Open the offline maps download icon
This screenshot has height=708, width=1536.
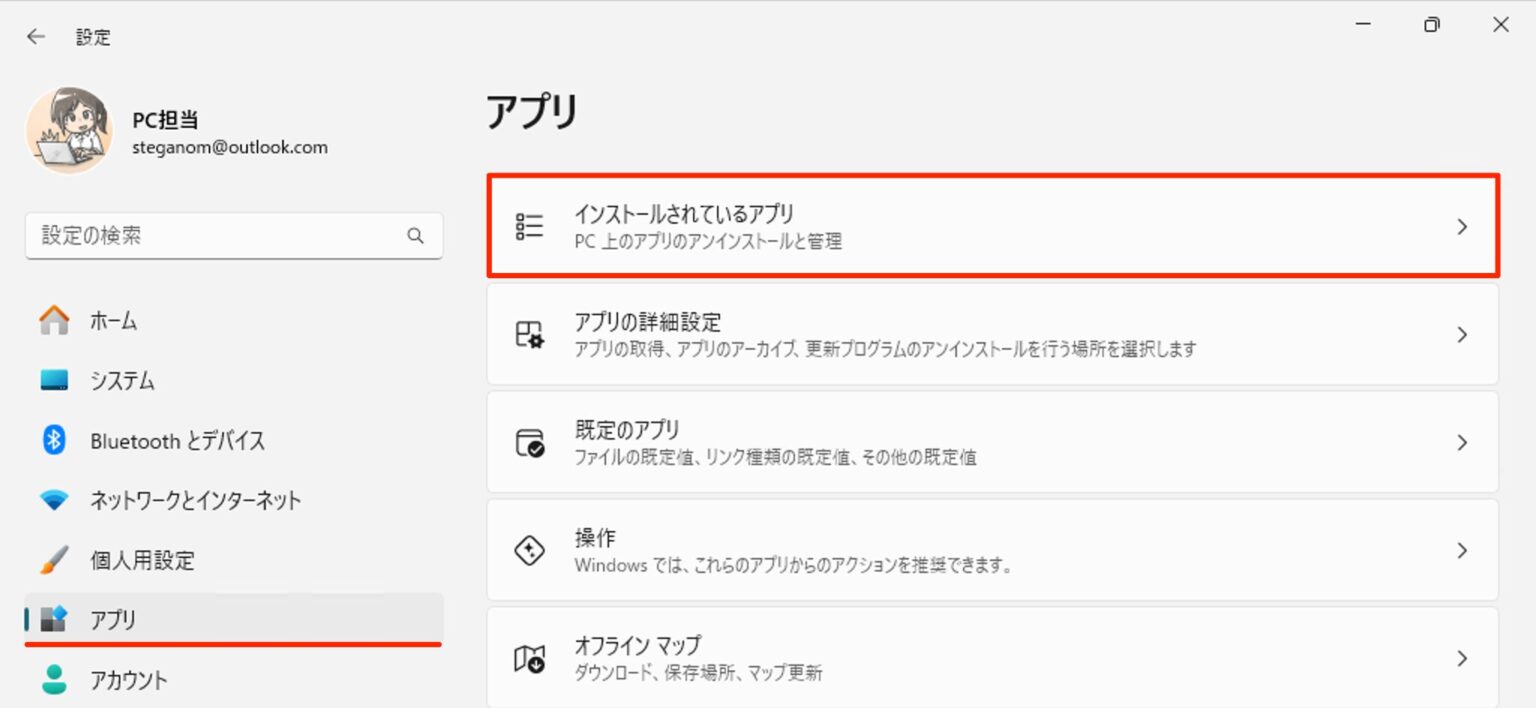coord(528,657)
